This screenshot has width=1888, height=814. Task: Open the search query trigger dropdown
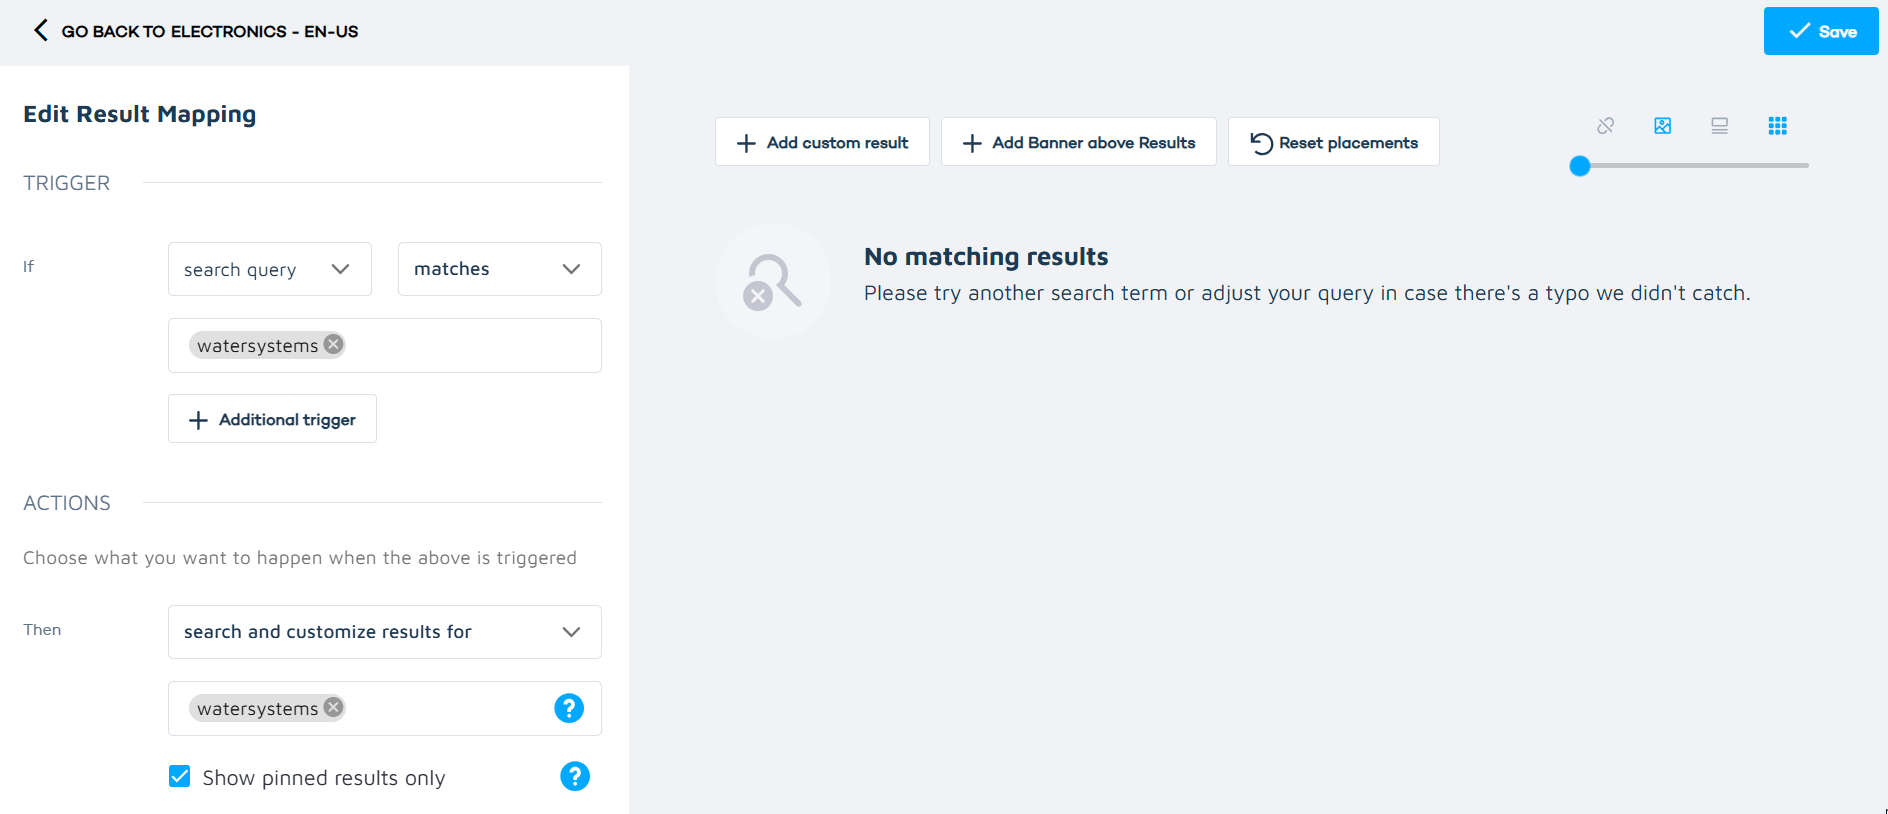pos(269,268)
